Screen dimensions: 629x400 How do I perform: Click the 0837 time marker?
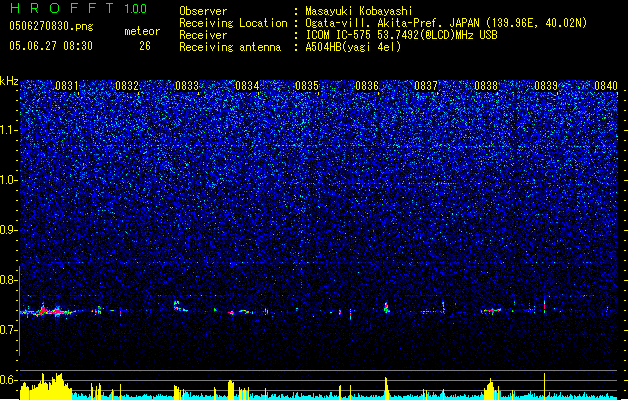(x=426, y=86)
